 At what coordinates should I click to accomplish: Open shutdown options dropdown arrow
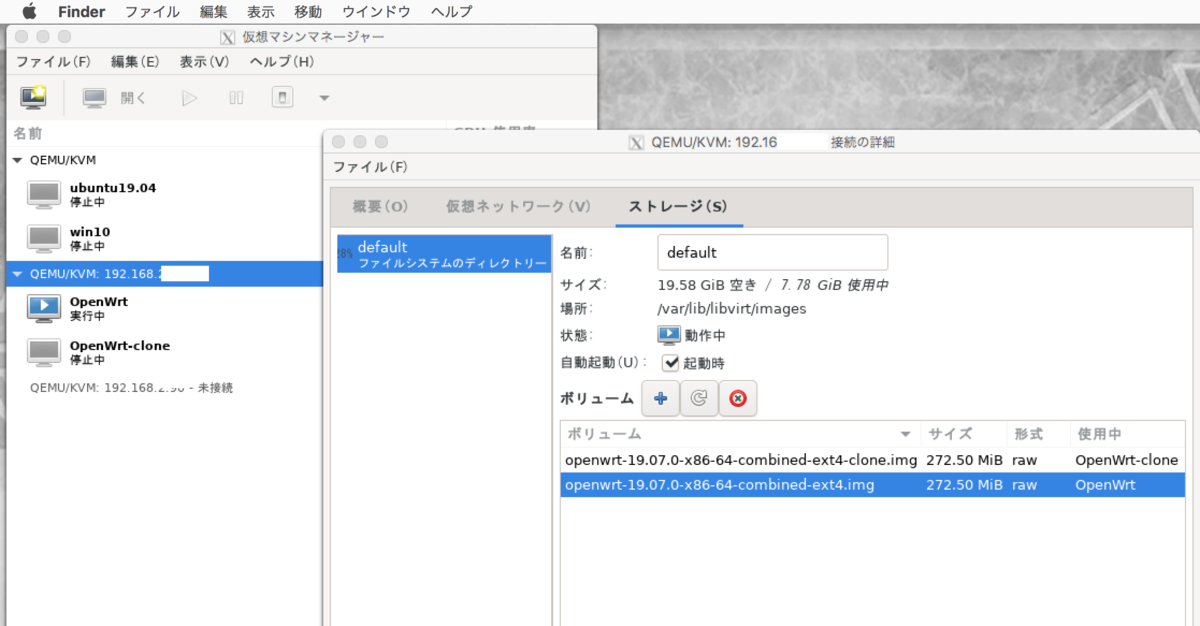point(323,98)
